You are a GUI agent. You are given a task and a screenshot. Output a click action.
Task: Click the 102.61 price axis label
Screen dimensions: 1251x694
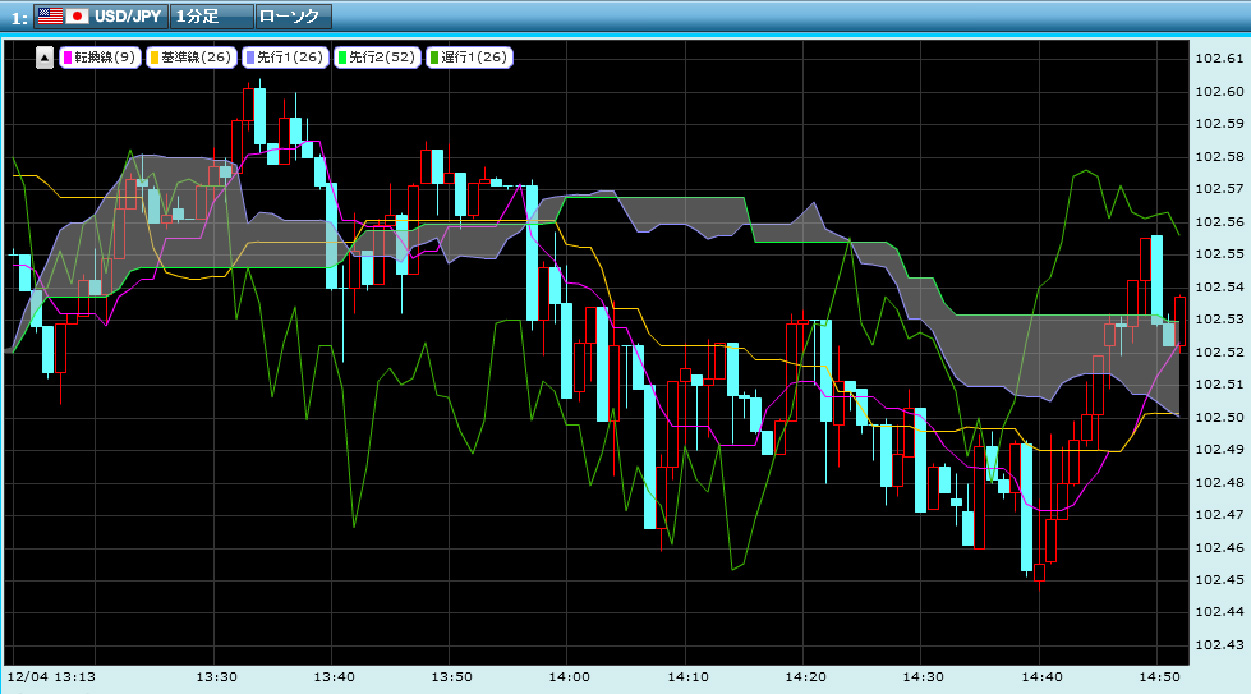pos(1219,58)
